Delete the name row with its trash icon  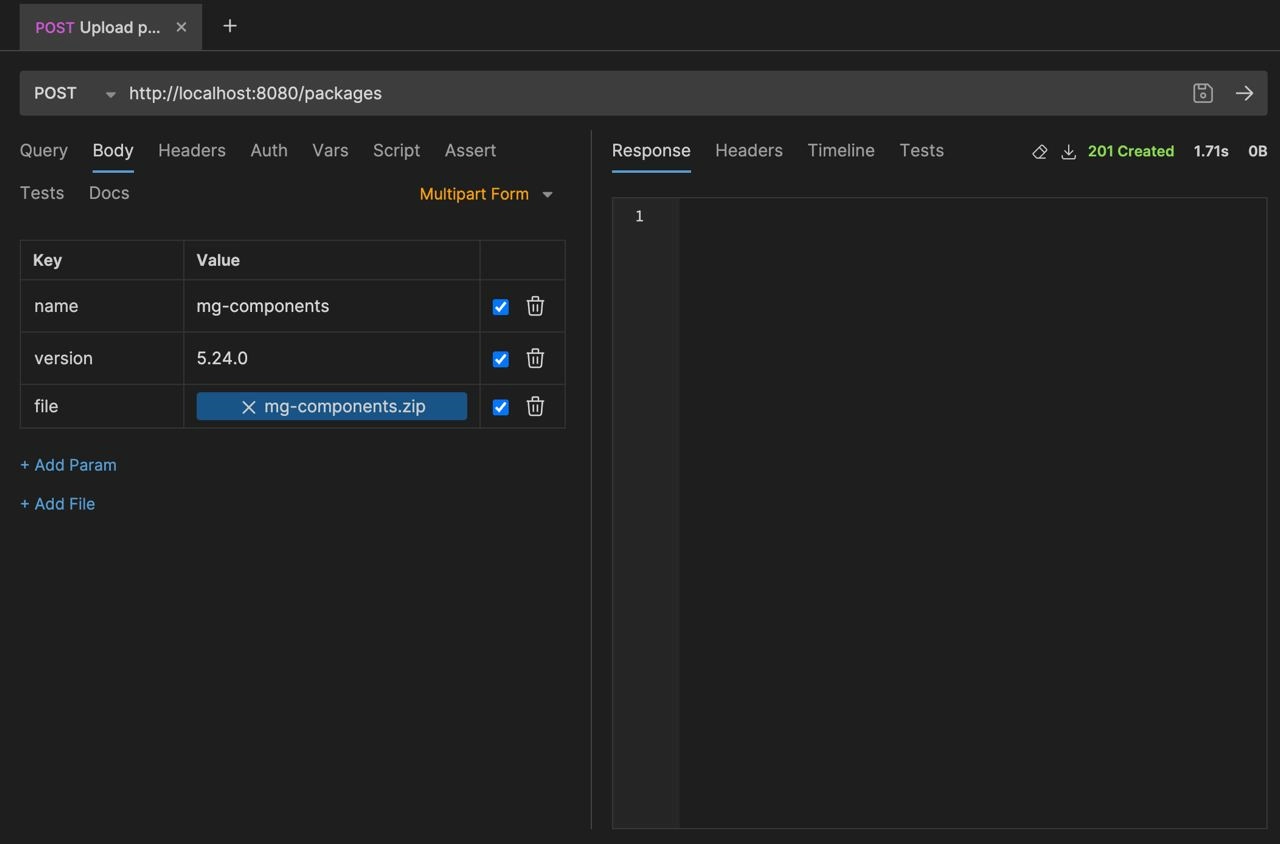click(x=535, y=306)
